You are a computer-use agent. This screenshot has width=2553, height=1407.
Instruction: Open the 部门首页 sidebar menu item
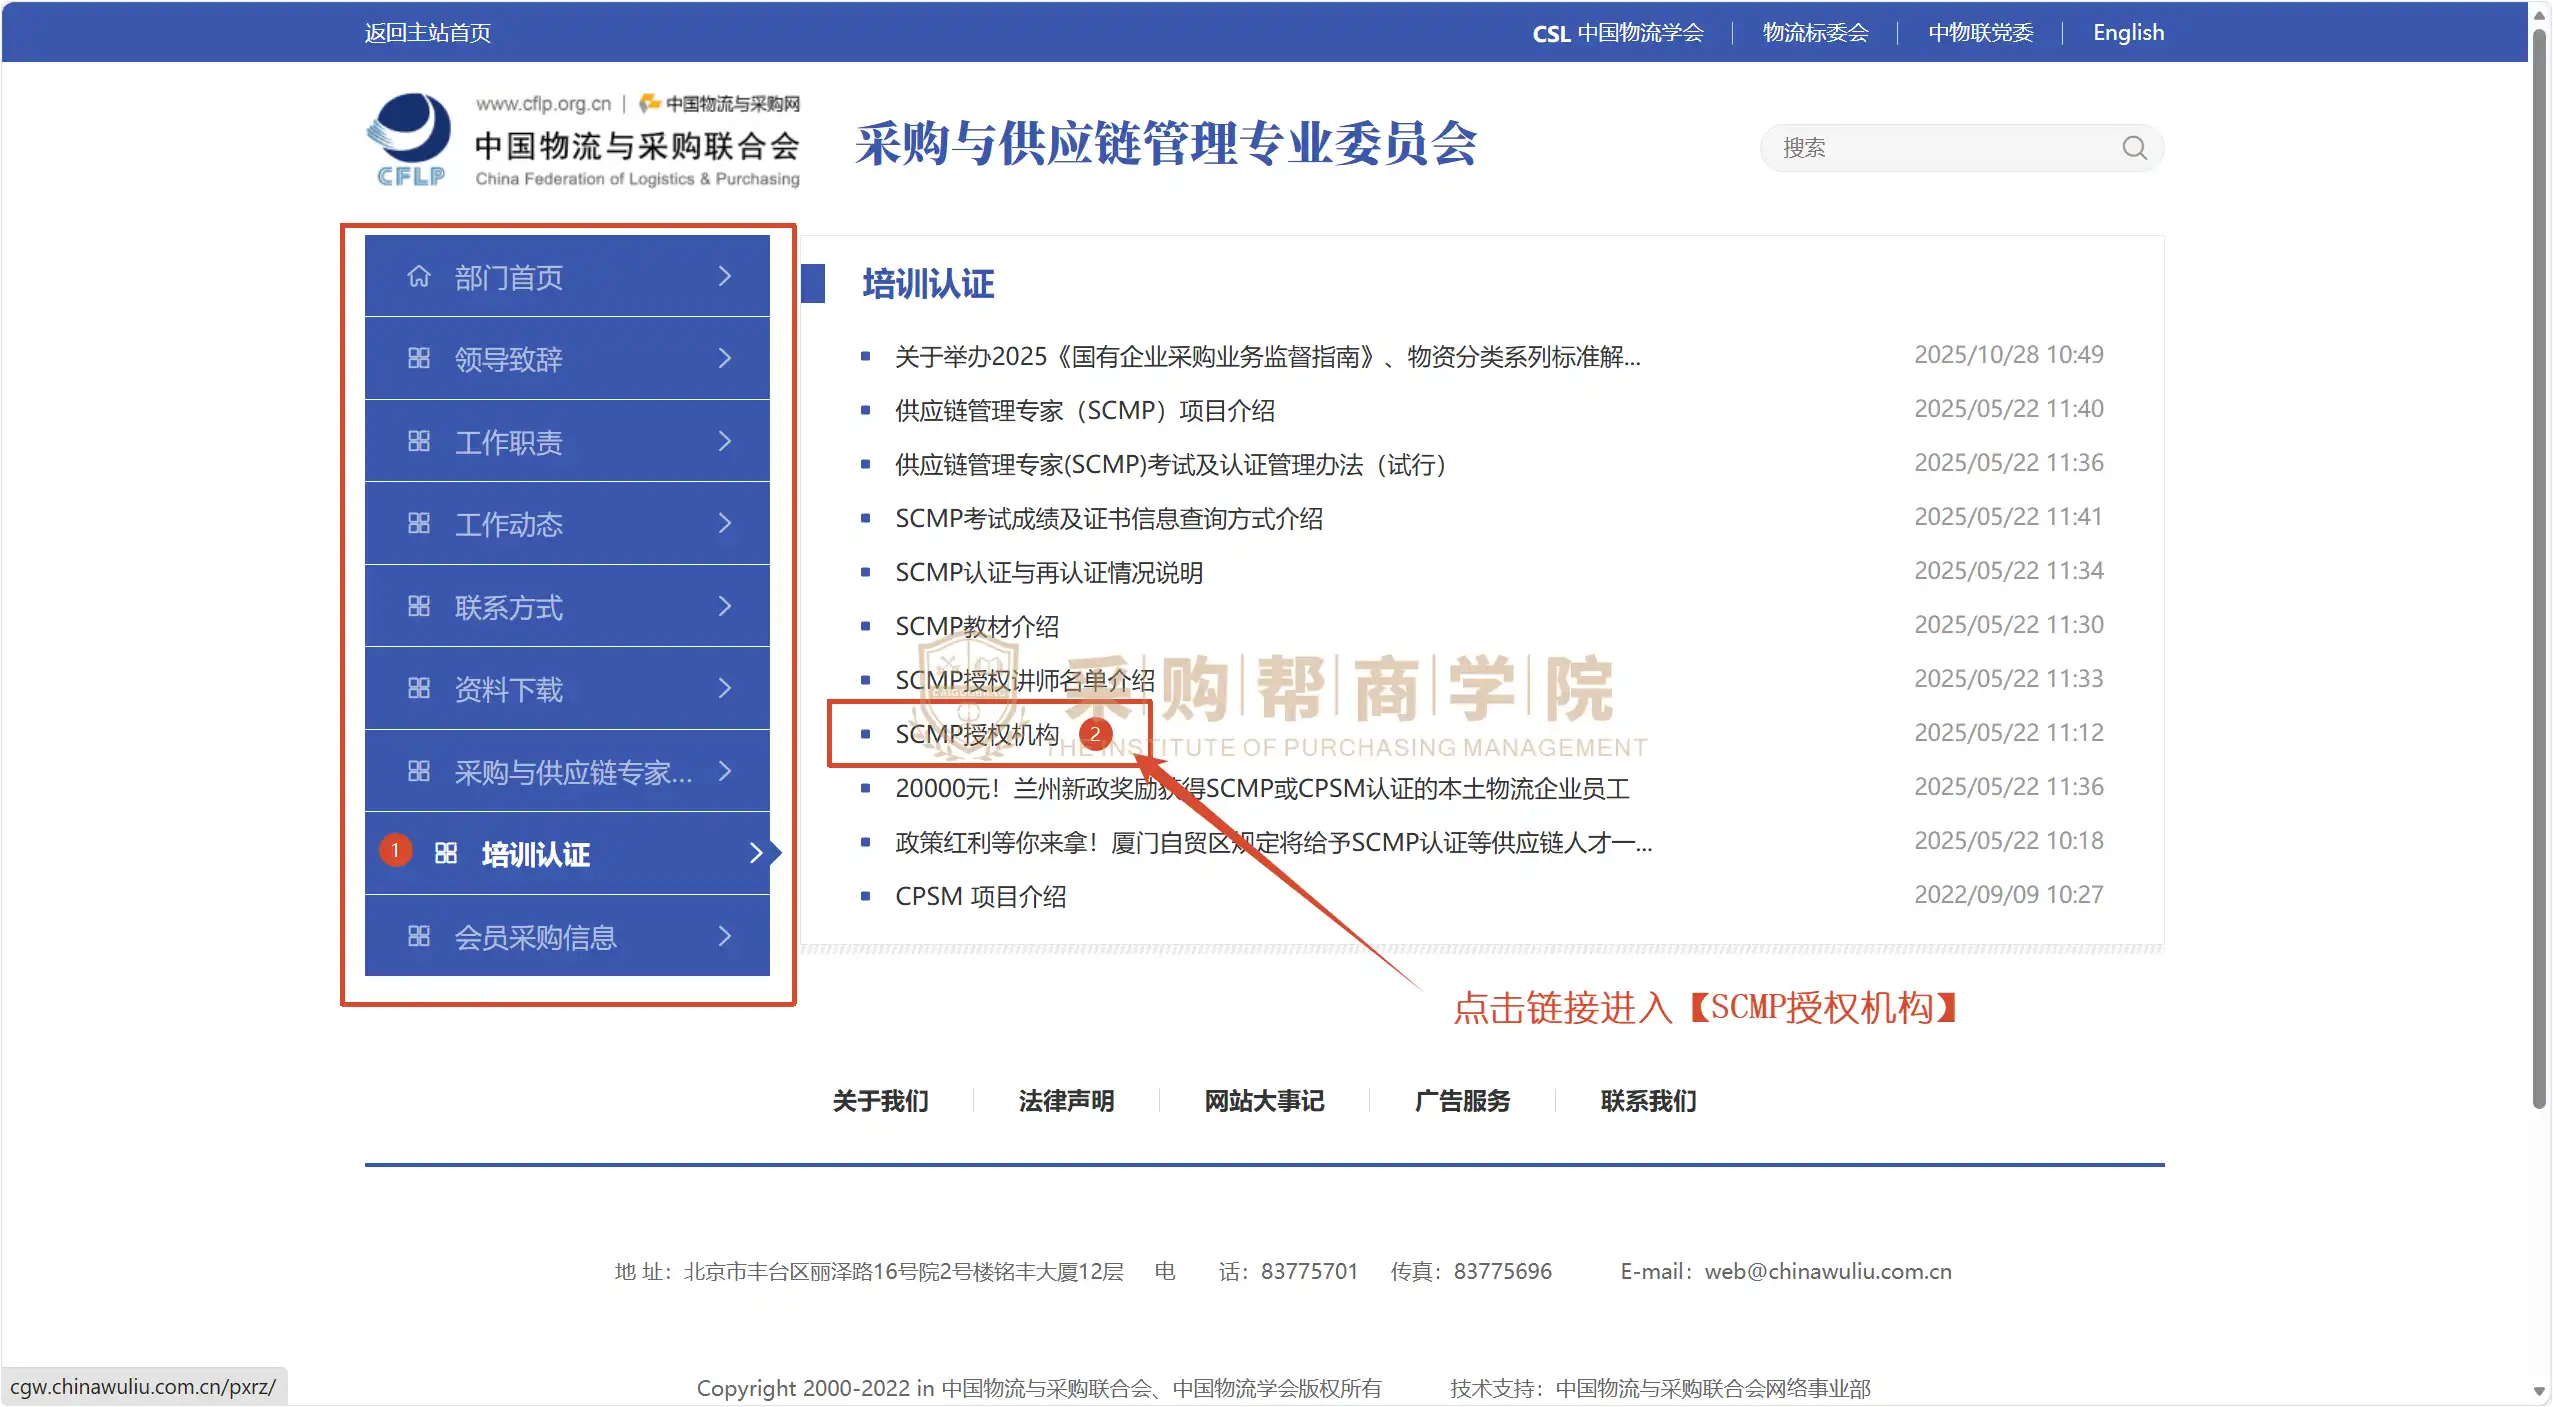pyautogui.click(x=567, y=276)
